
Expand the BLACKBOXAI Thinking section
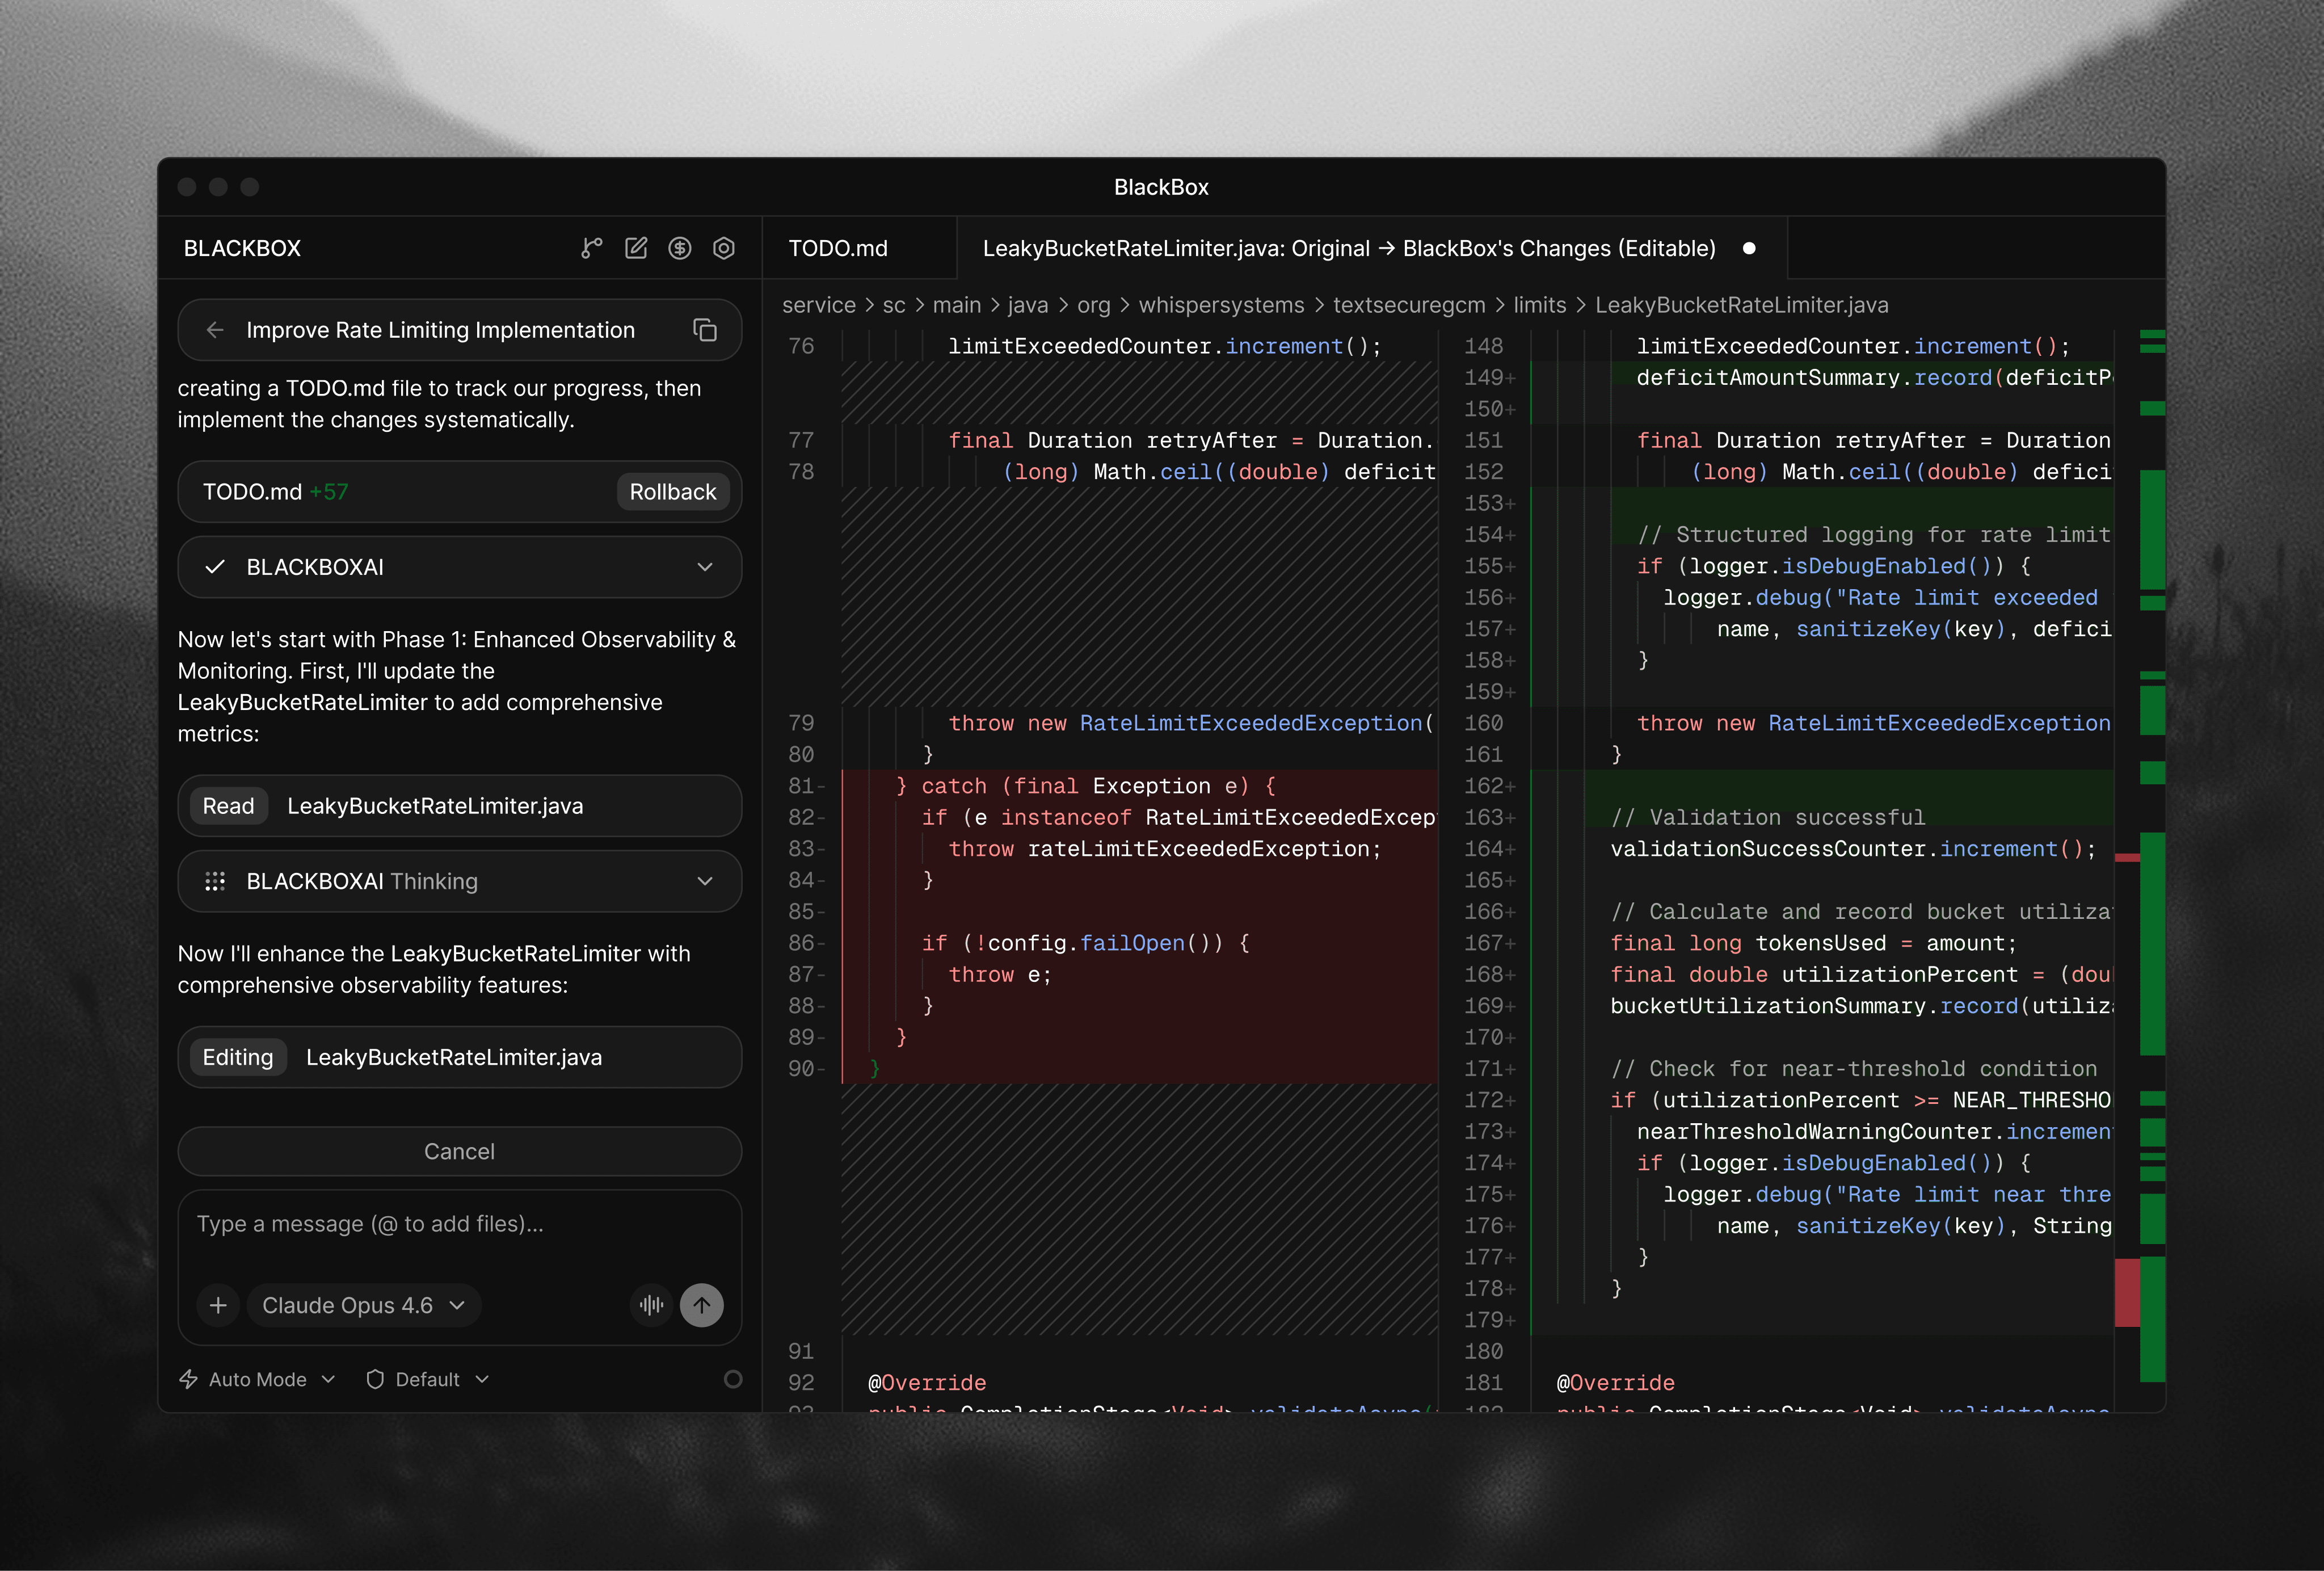point(705,881)
